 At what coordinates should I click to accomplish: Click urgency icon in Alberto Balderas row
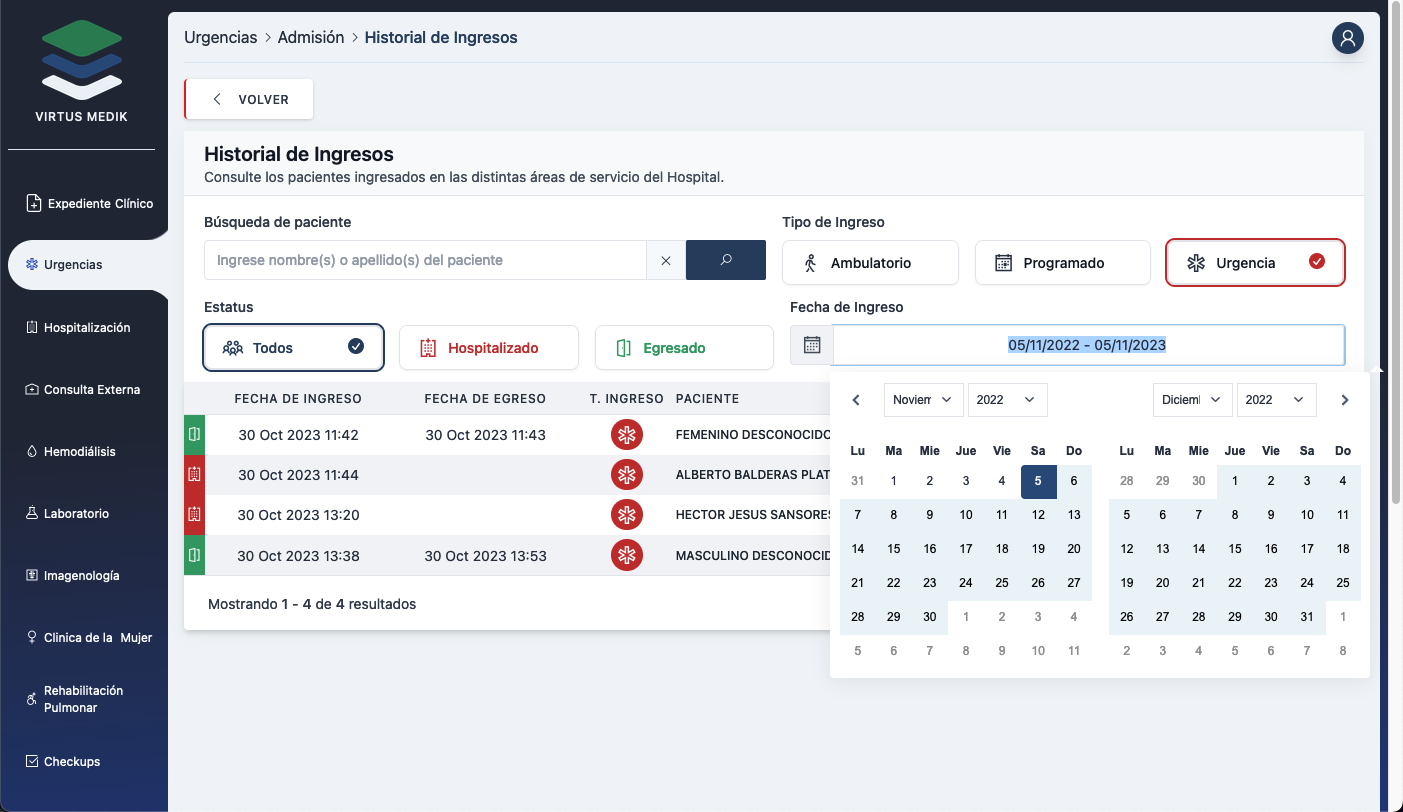[x=627, y=475]
